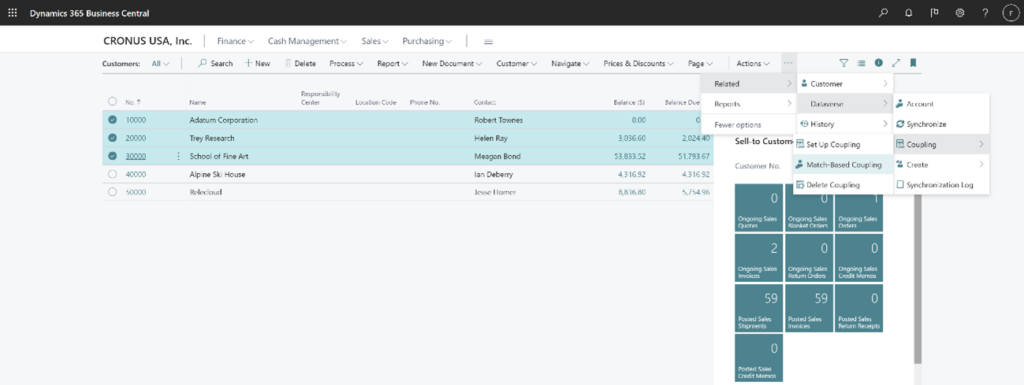Screen dimensions: 1024x385
Task: Open the notifications bell
Action: 908,13
